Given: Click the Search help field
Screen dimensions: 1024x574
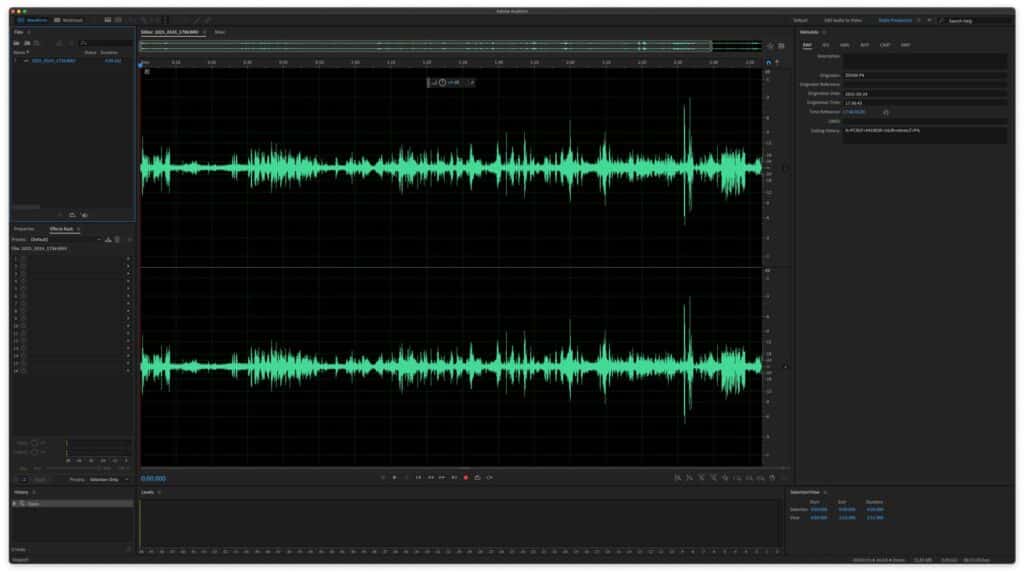Looking at the screenshot, I should point(976,21).
